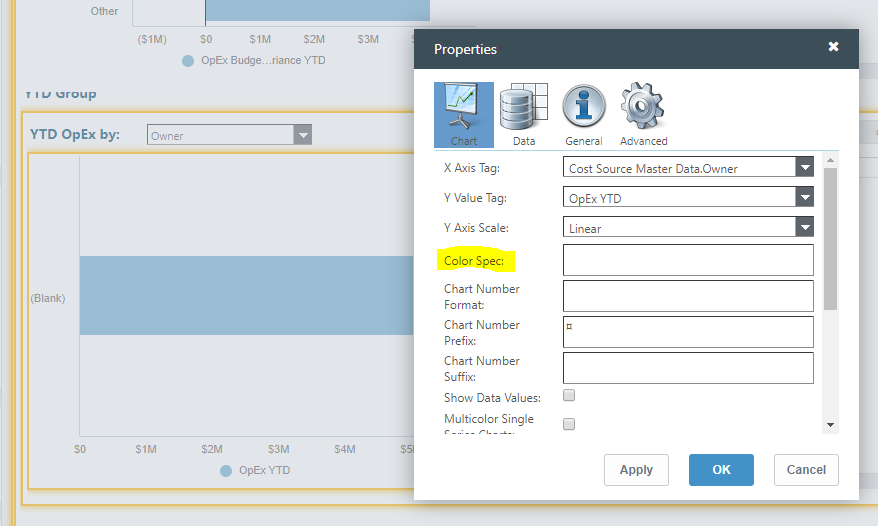This screenshot has height=526, width=878.
Task: Confirm with the OK button
Action: click(721, 469)
